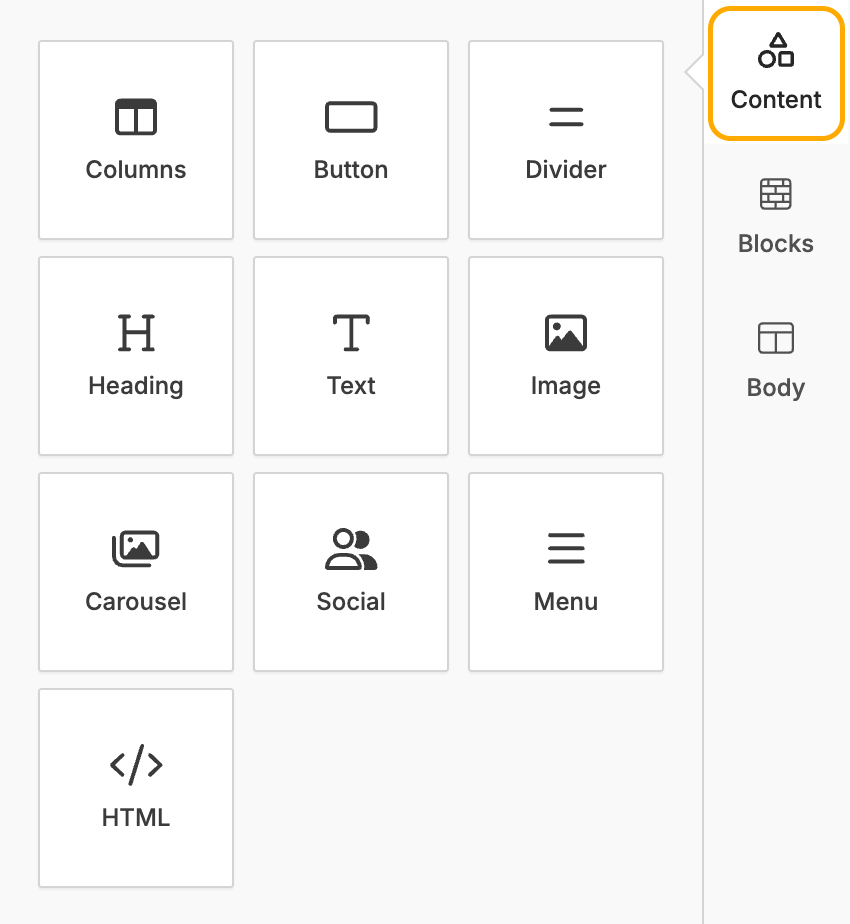Select the Columns content block
The height and width of the screenshot is (924, 850).
point(136,139)
